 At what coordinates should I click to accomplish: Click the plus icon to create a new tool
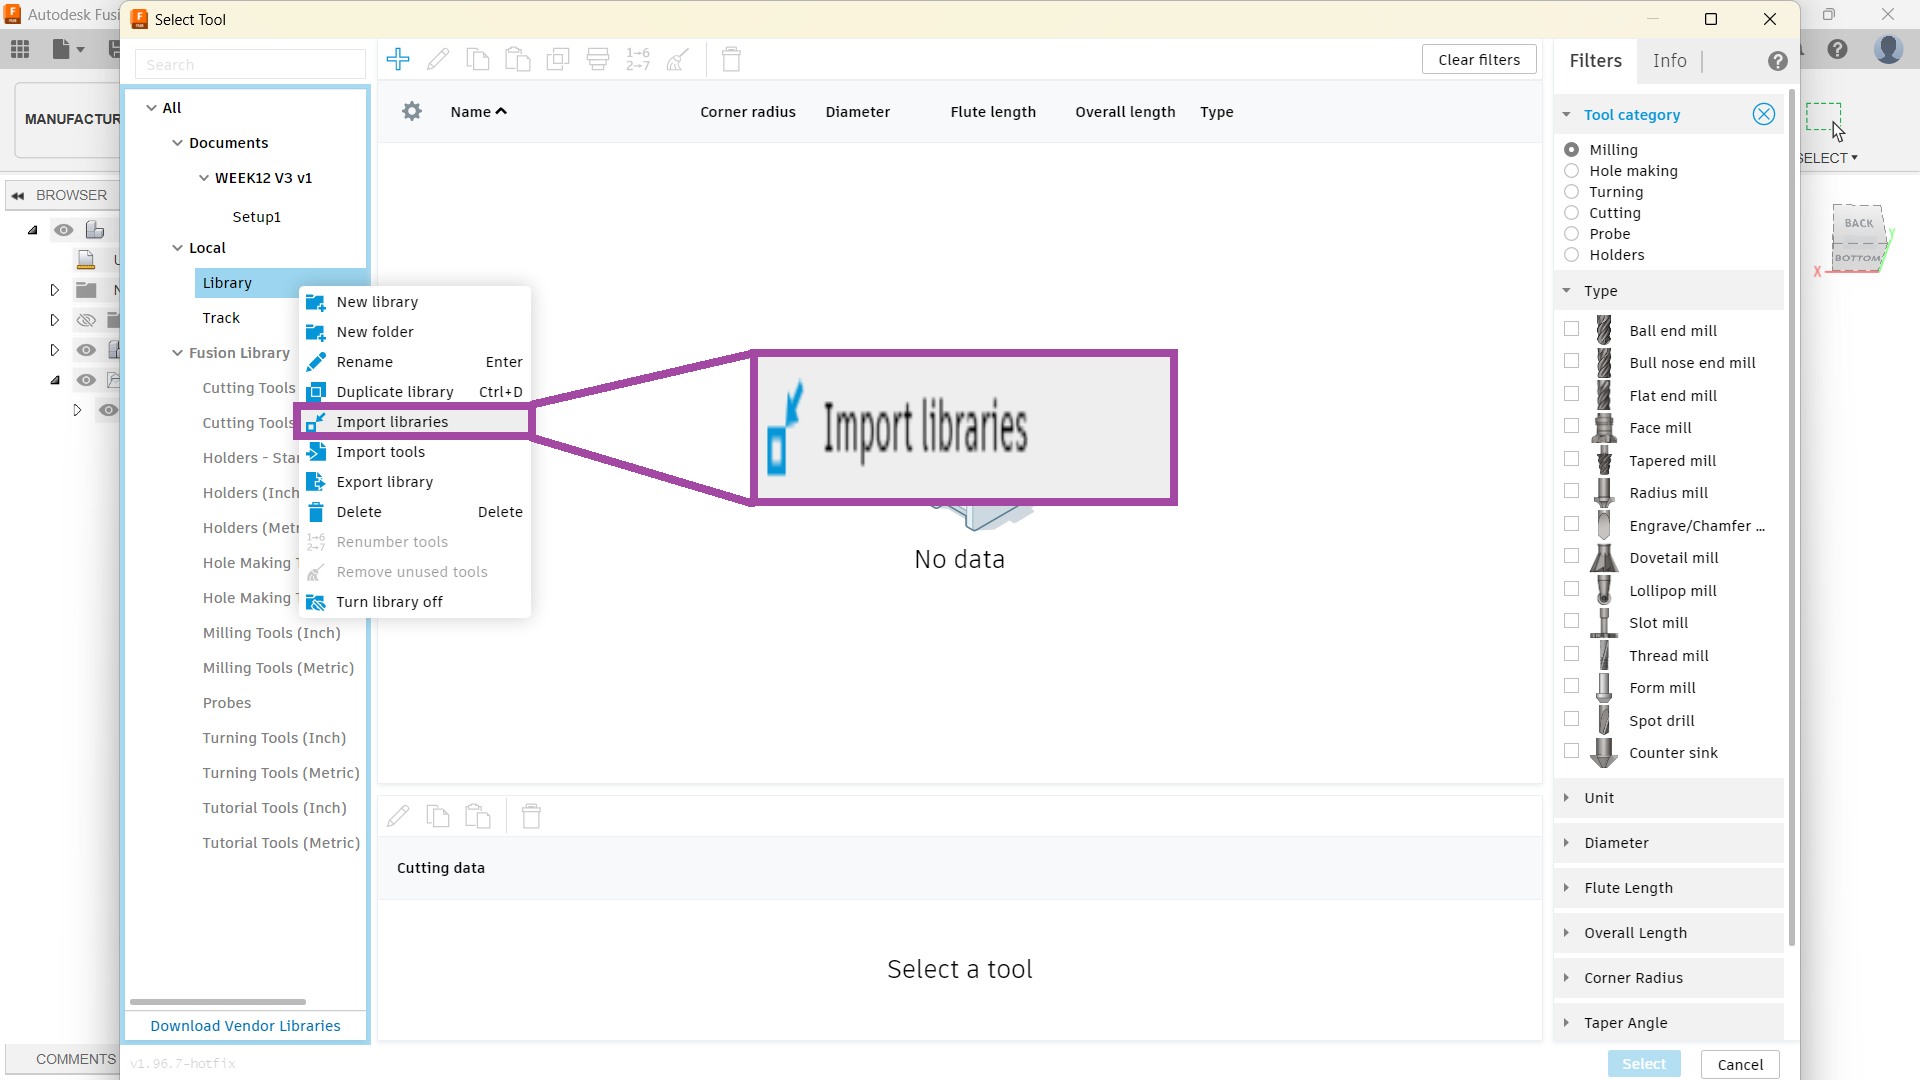coord(398,59)
